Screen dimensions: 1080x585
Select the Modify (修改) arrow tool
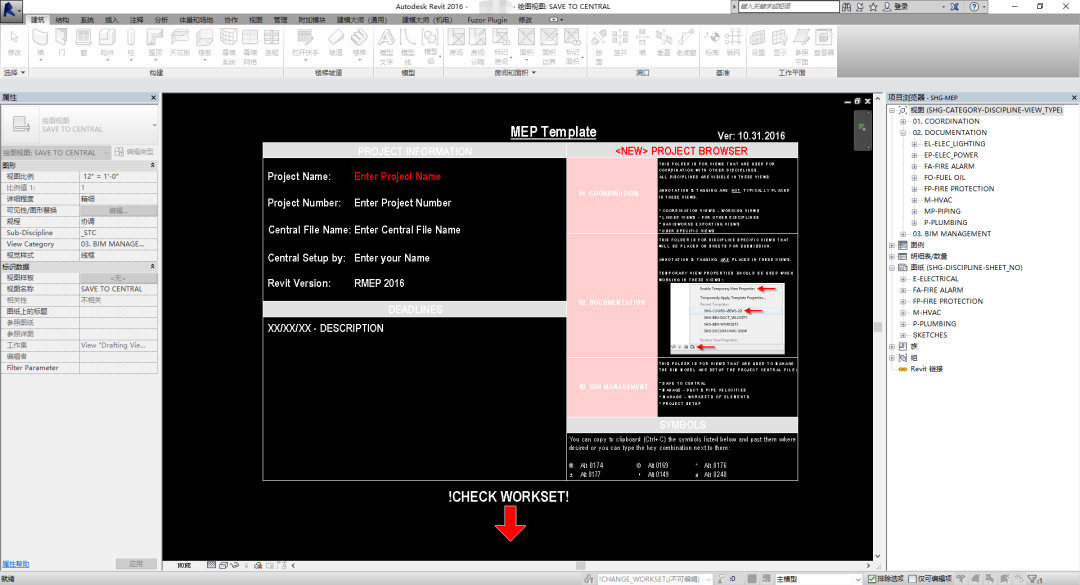(x=14, y=43)
